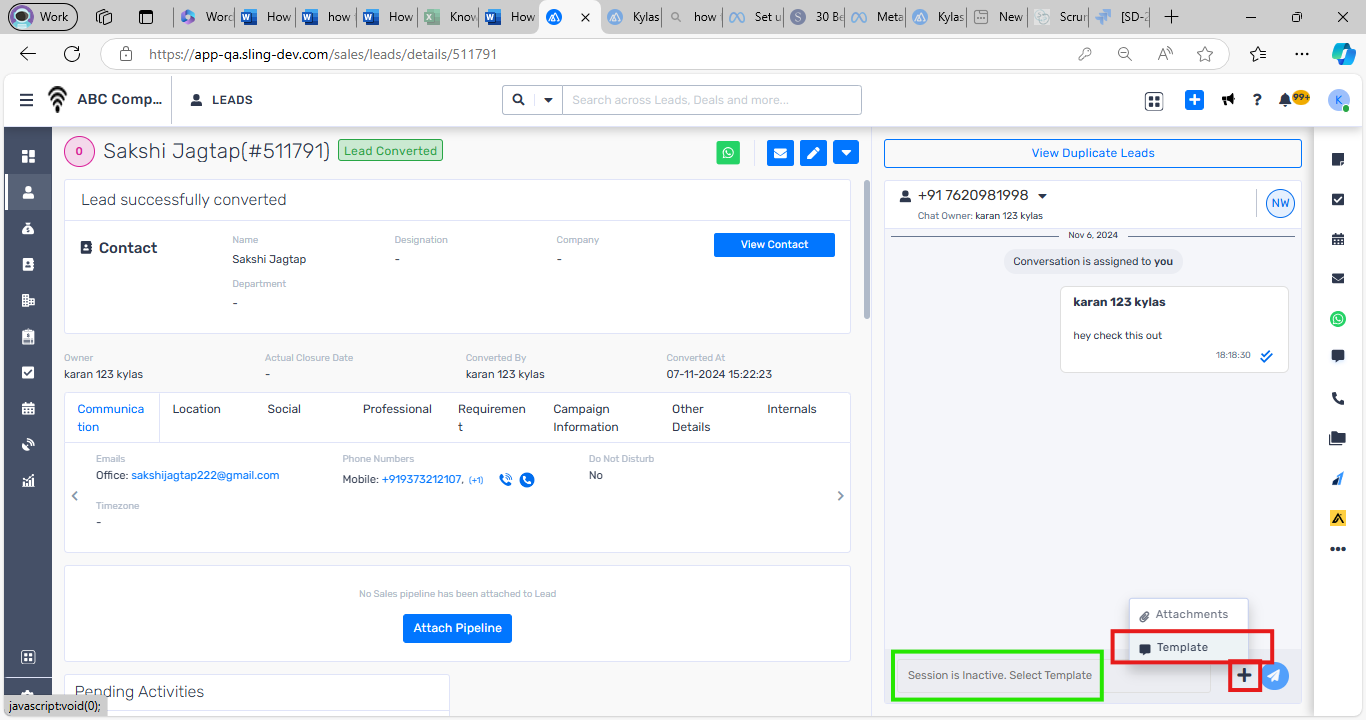1366x720 pixels.
Task: Click the (+1) additional phone numbers link
Action: click(476, 480)
